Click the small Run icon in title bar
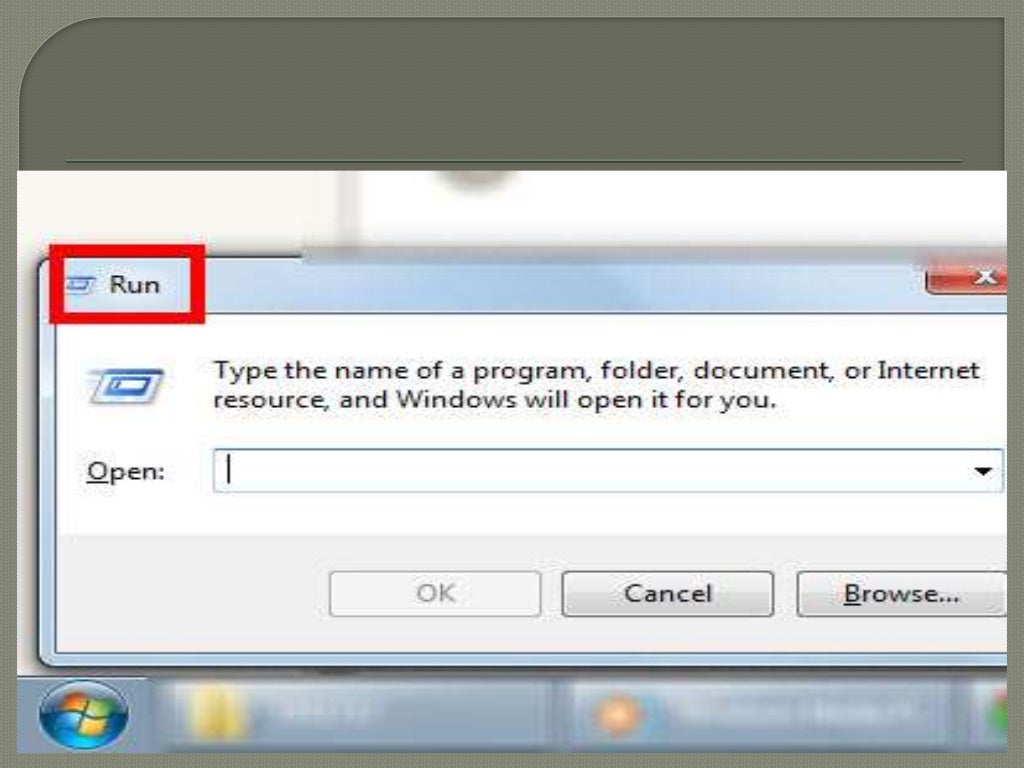The height and width of the screenshot is (768, 1024). [81, 285]
